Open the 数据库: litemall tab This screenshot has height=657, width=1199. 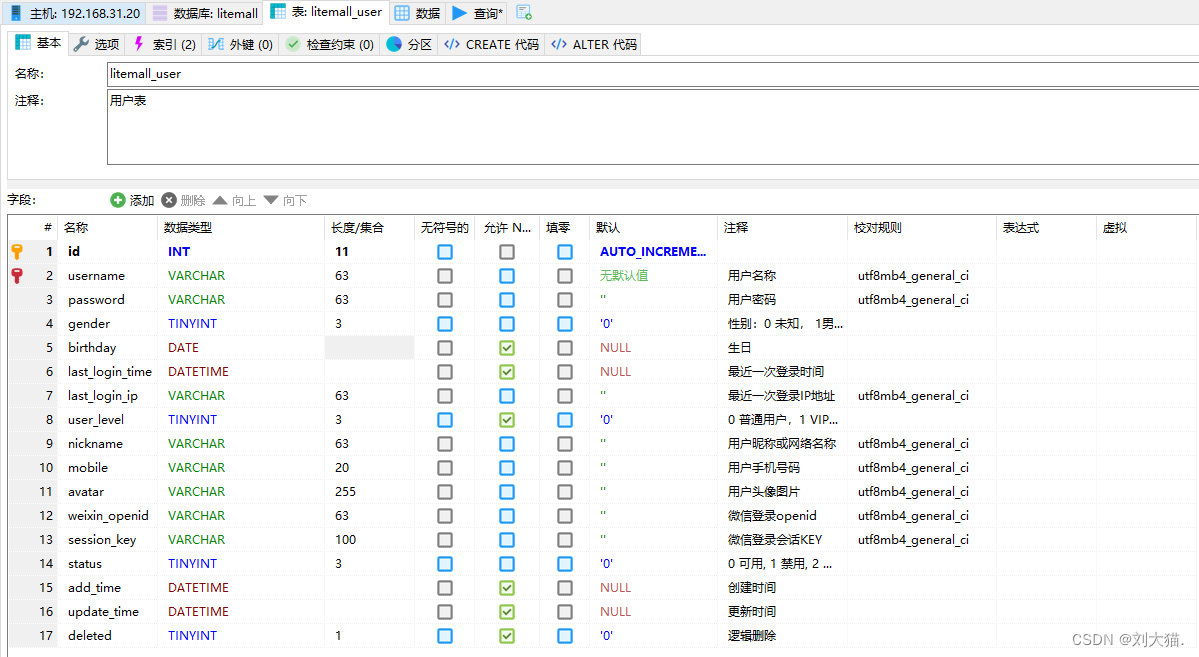point(205,13)
